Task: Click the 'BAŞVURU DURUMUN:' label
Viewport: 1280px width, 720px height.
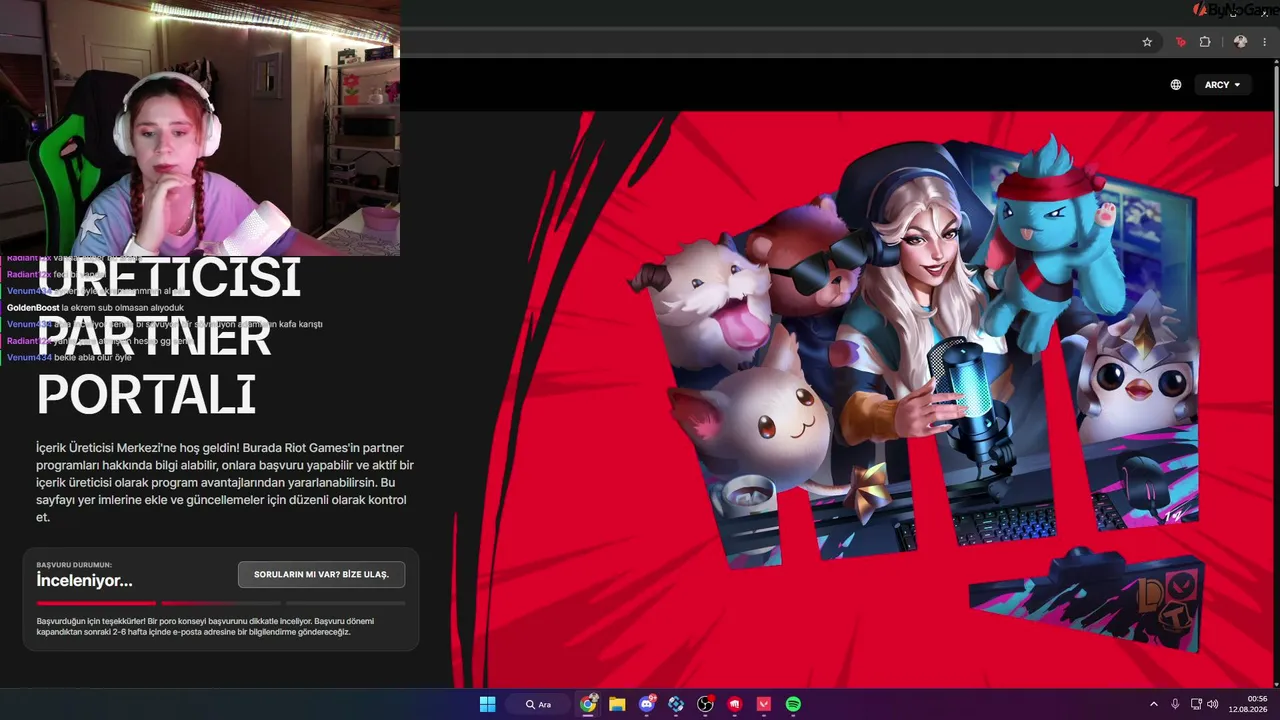Action: [74, 565]
